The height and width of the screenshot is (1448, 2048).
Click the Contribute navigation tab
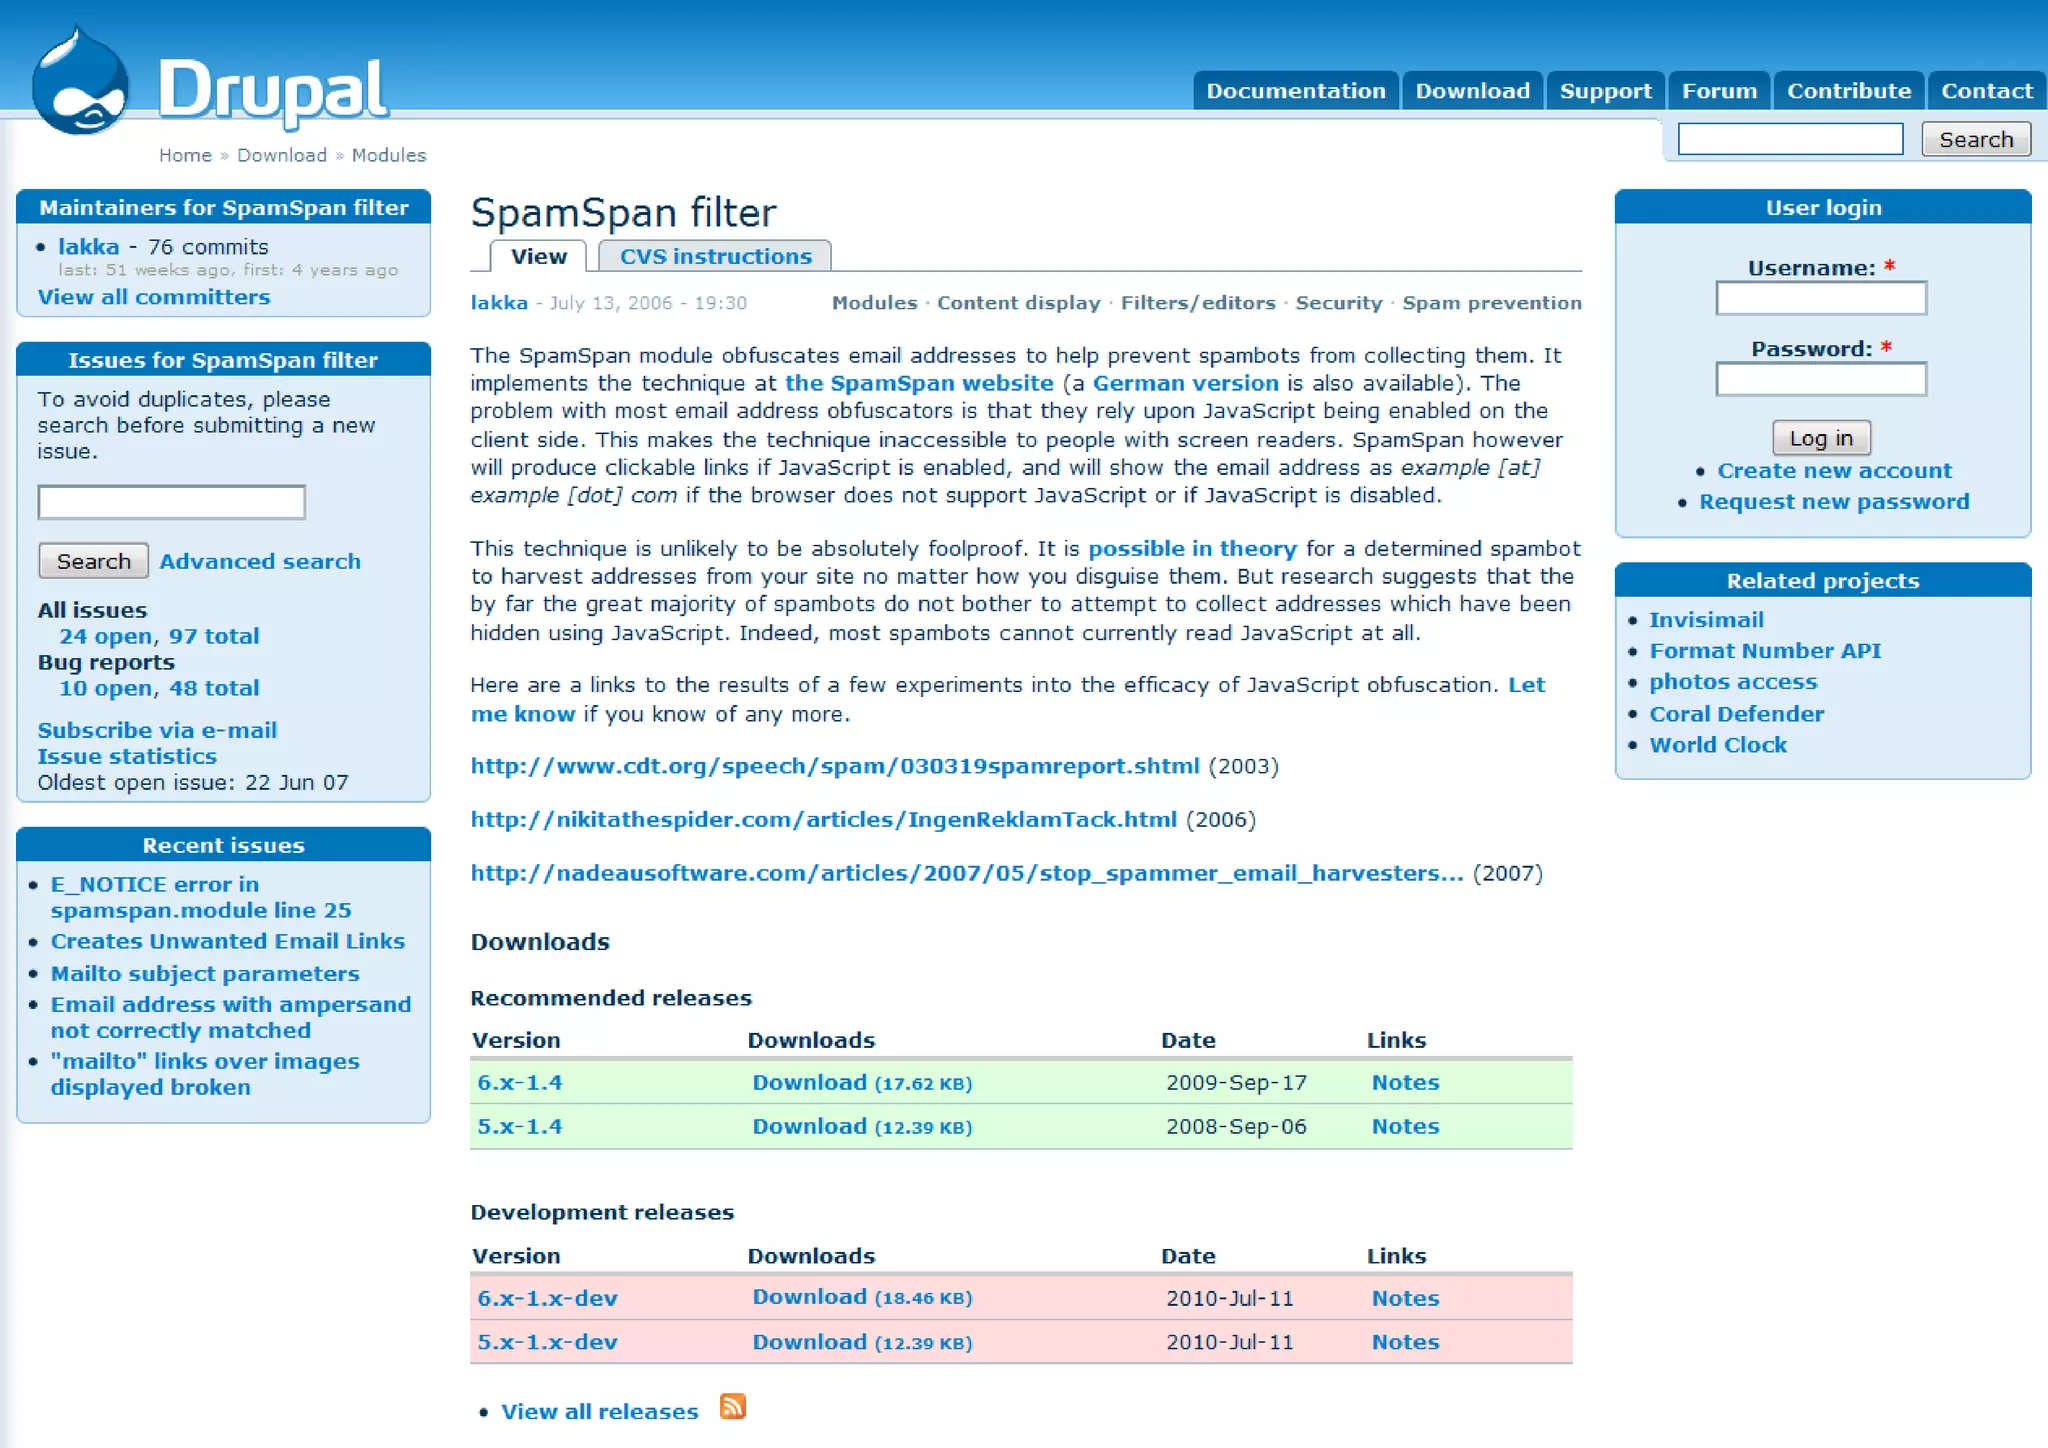(x=1848, y=91)
